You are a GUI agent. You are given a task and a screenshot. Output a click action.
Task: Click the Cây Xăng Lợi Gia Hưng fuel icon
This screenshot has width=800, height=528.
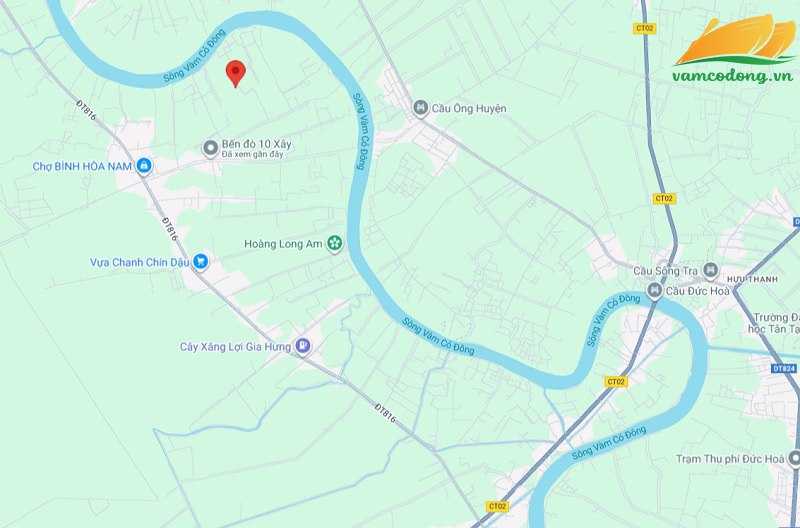coord(303,346)
